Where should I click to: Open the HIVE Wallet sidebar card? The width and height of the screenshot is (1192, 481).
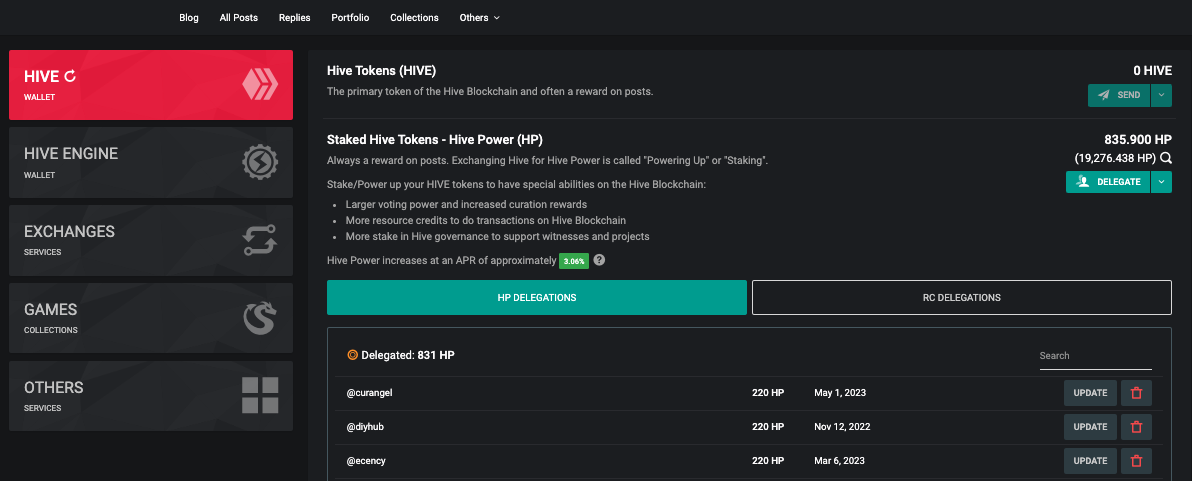point(151,85)
